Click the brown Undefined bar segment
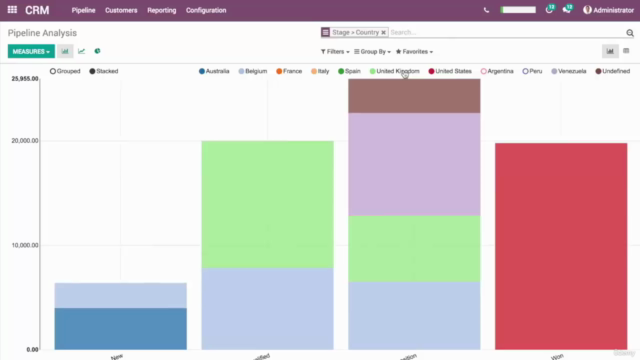The image size is (640, 360). pos(414,96)
